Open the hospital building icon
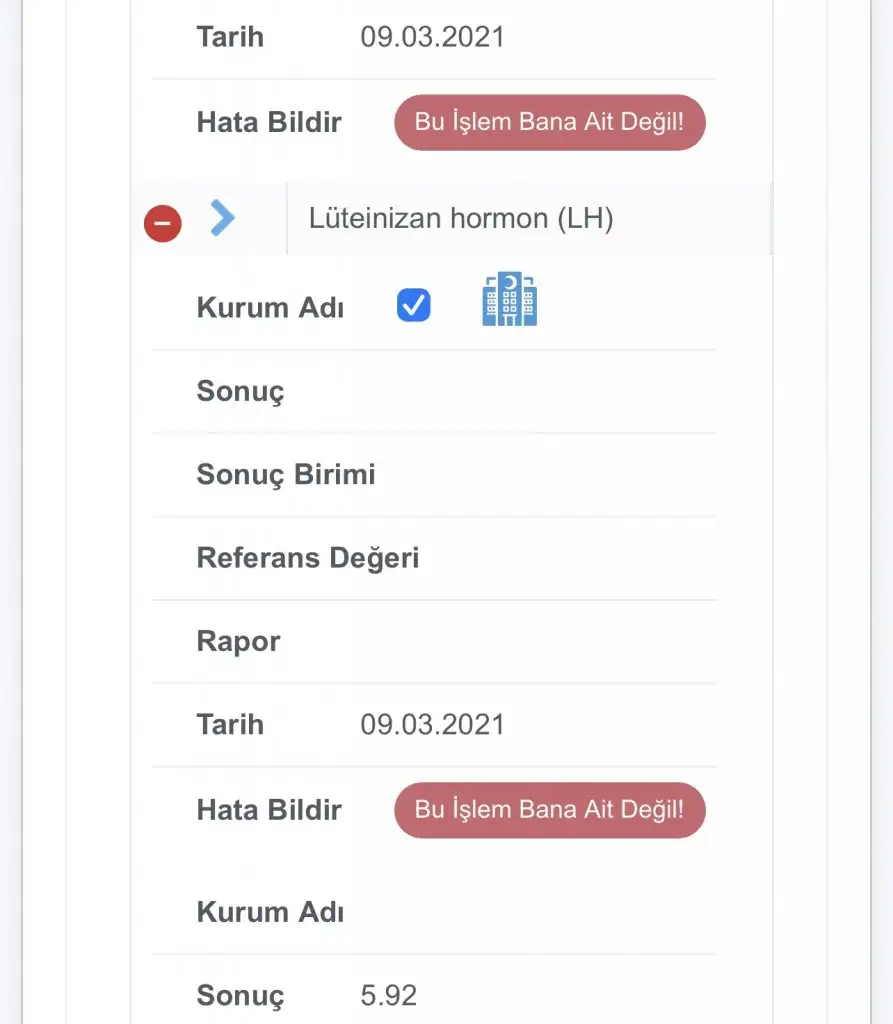The image size is (893, 1024). pos(509,299)
